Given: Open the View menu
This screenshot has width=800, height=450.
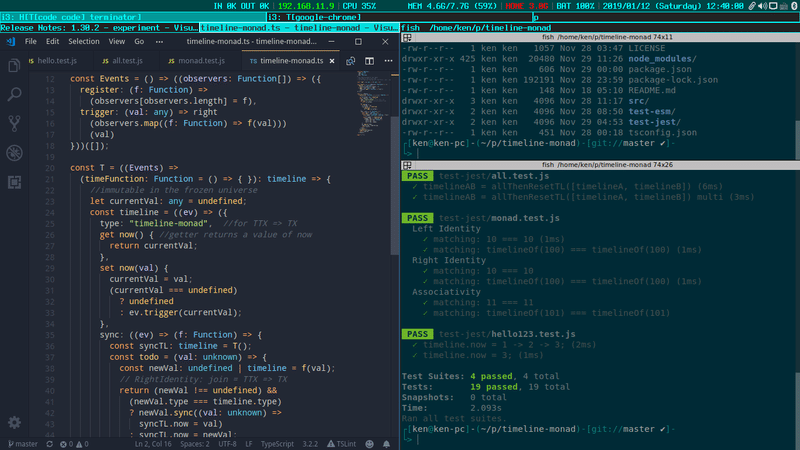Looking at the screenshot, I should [116, 41].
